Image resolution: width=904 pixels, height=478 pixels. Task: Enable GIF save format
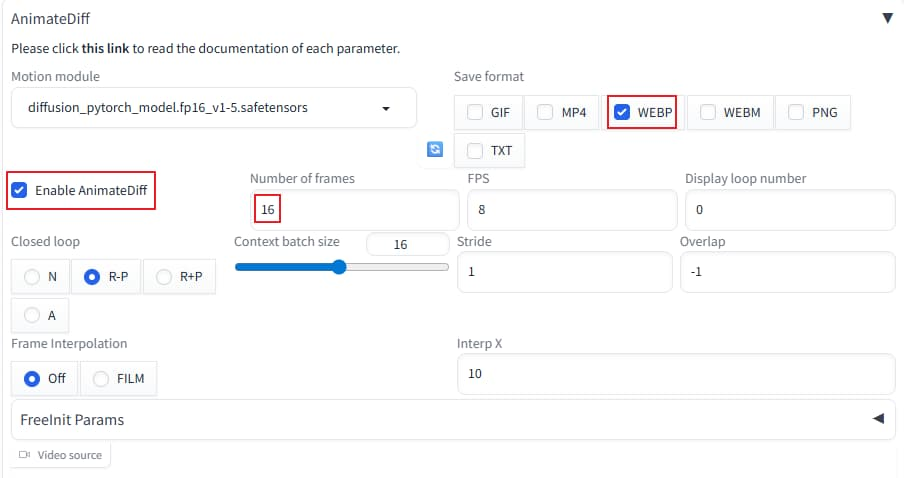click(475, 113)
